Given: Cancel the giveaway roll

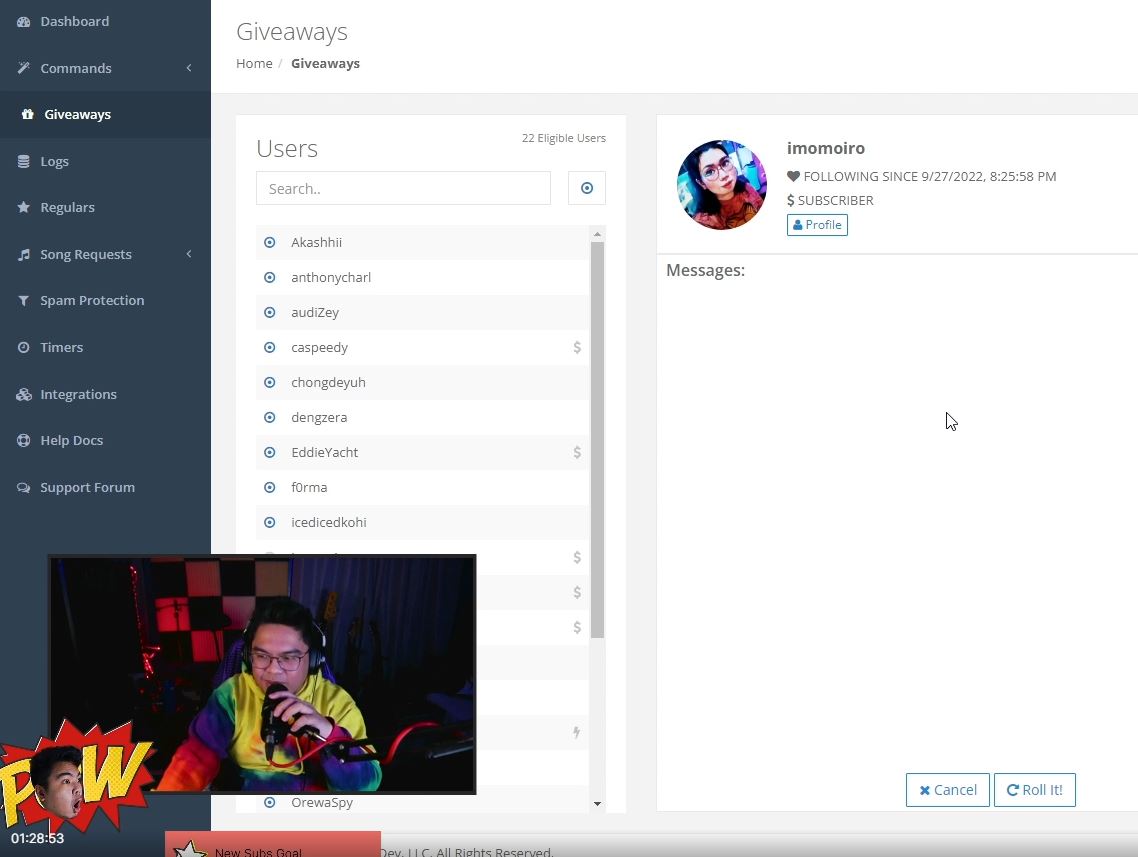Looking at the screenshot, I should tap(947, 790).
